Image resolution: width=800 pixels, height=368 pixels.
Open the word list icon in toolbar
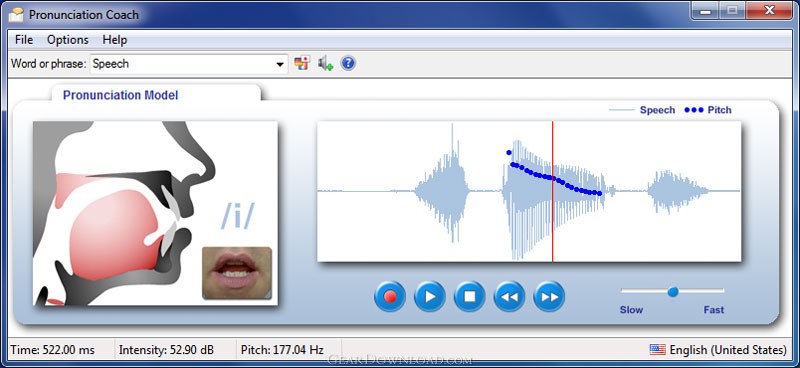(x=302, y=63)
